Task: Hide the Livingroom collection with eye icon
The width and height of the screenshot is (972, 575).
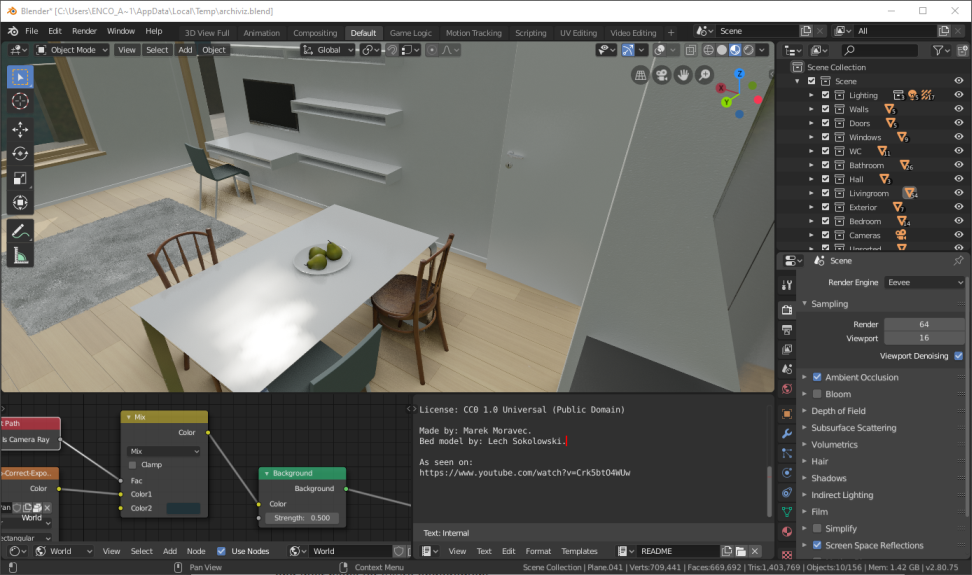Action: 959,193
